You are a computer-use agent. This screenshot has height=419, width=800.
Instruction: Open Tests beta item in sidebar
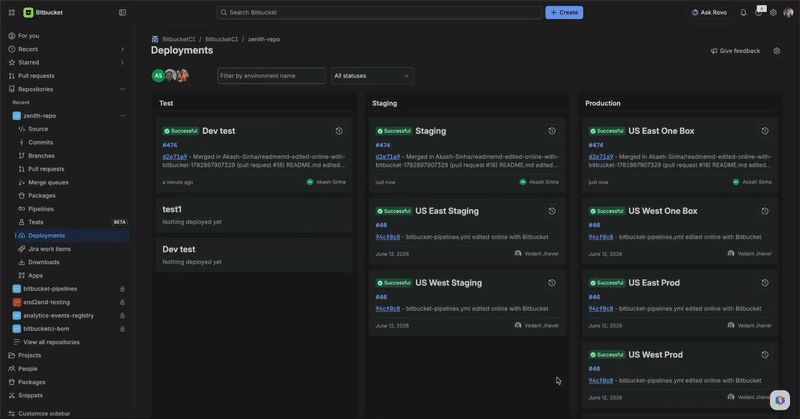(36, 222)
